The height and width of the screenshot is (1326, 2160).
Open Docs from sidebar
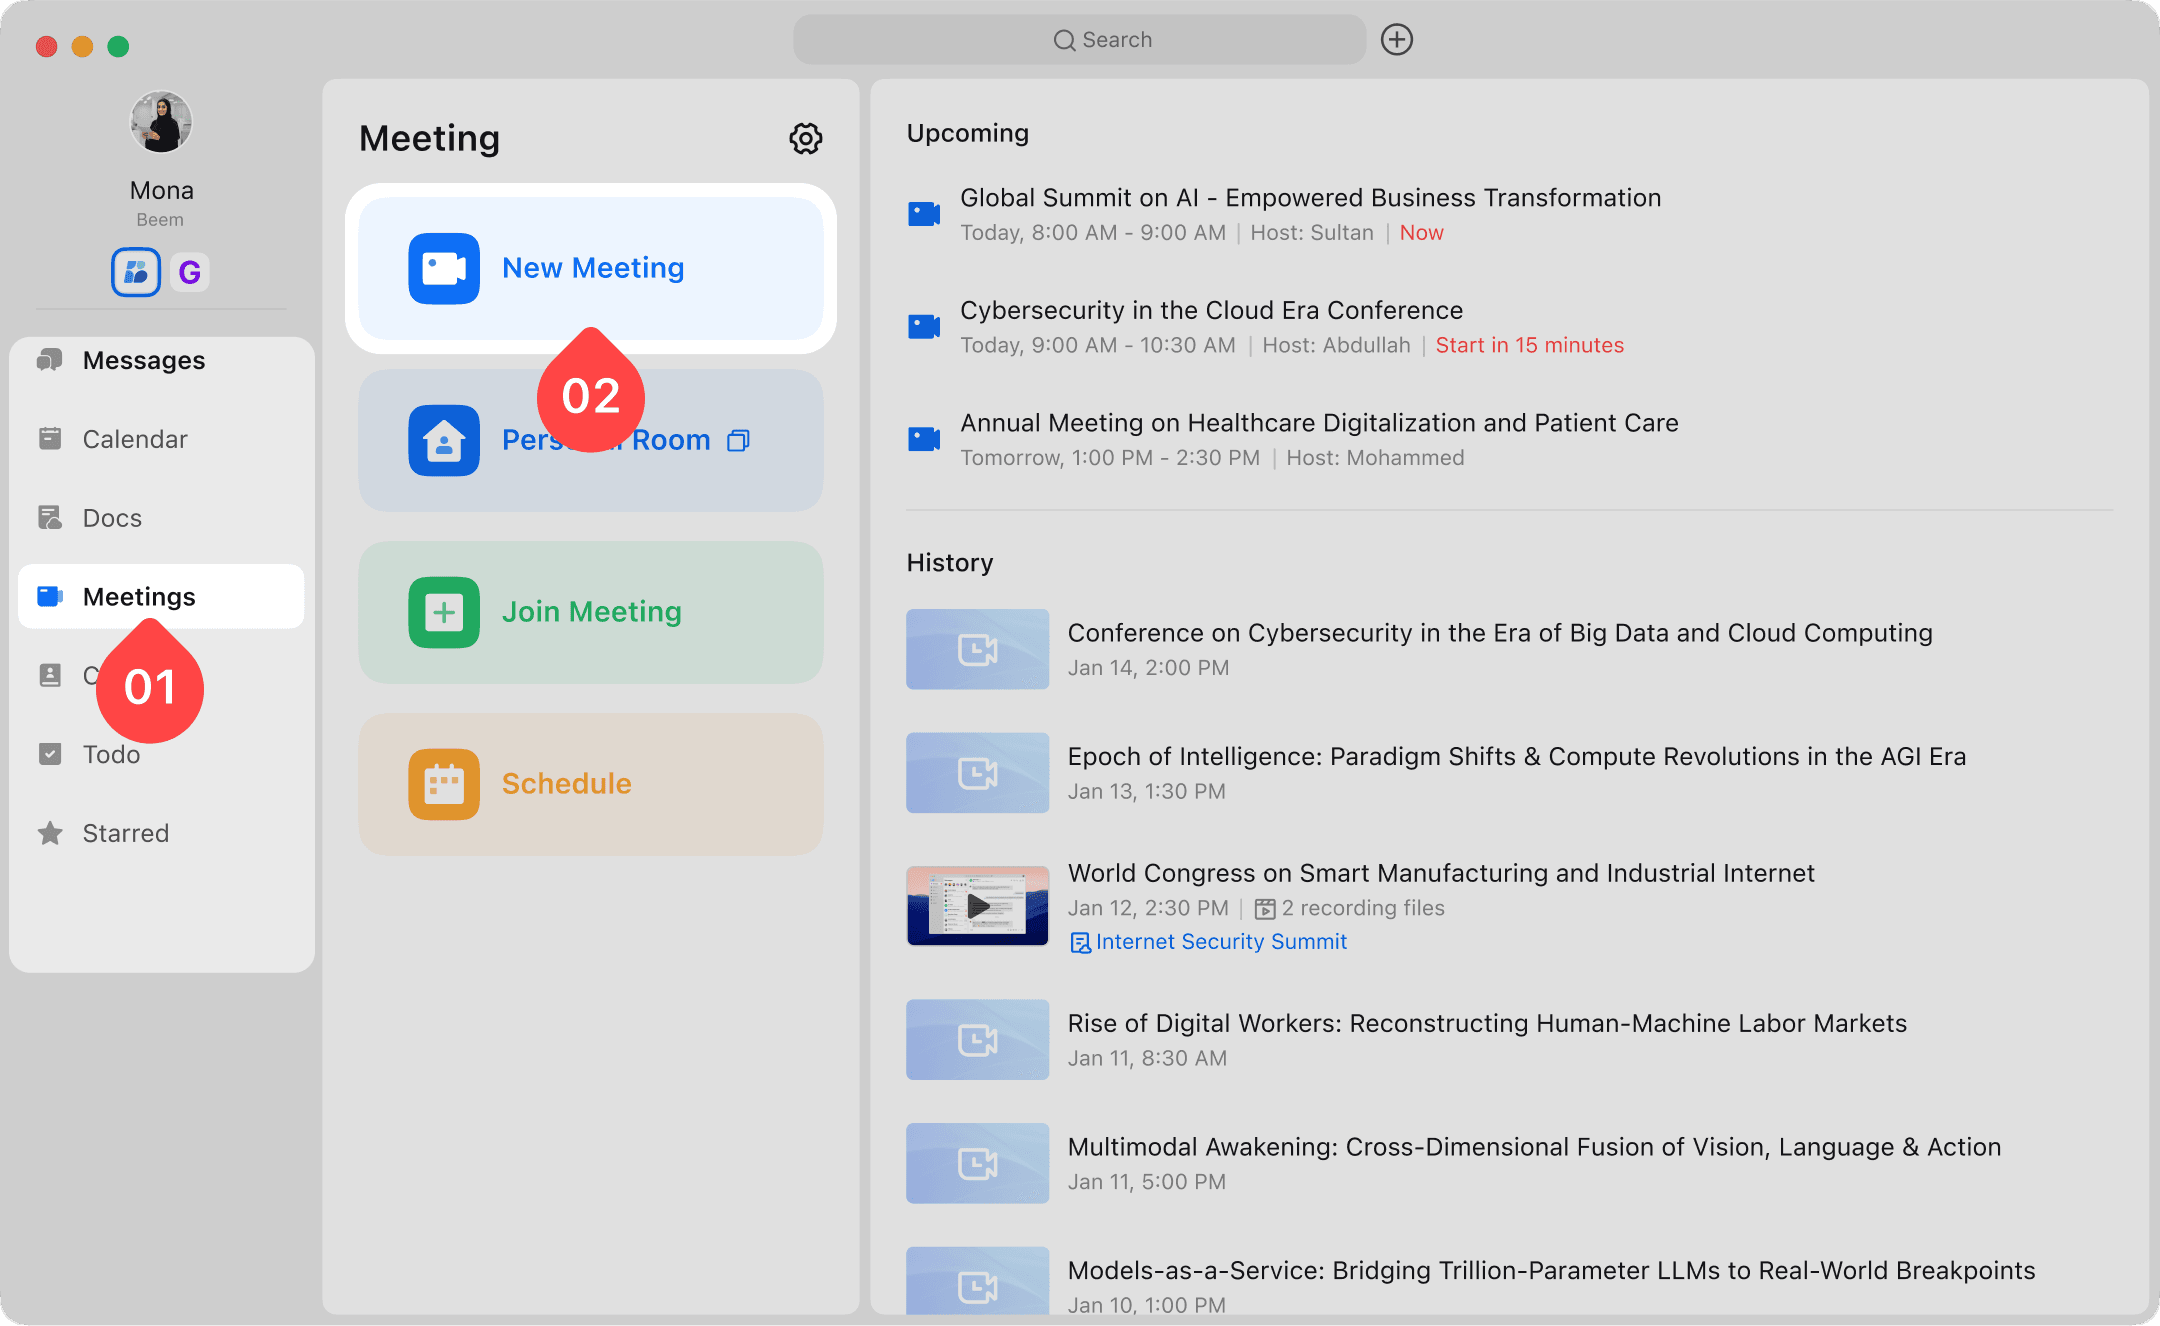pyautogui.click(x=112, y=518)
